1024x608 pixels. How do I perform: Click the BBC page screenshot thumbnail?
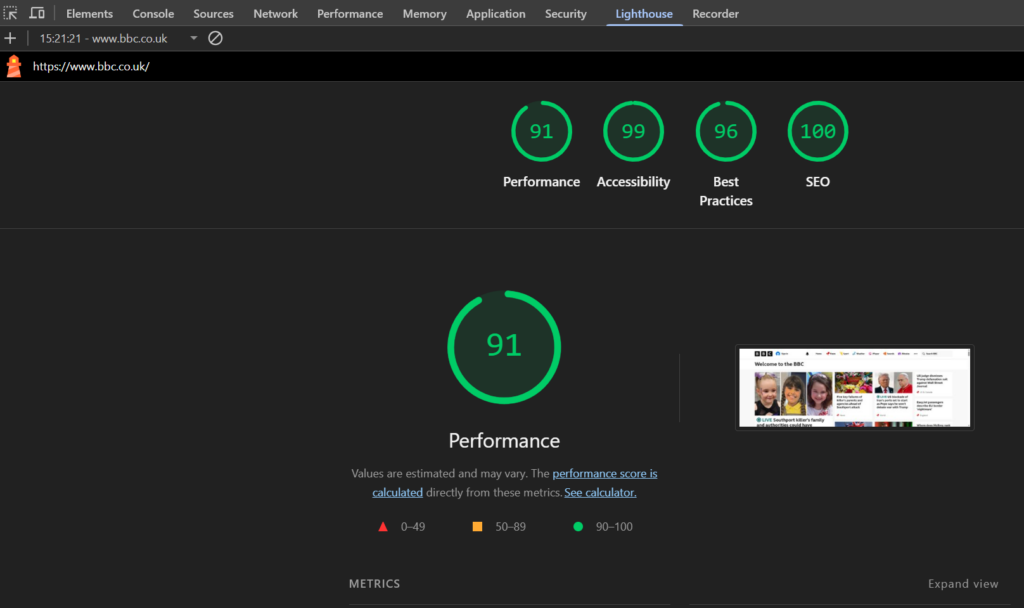[x=854, y=388]
